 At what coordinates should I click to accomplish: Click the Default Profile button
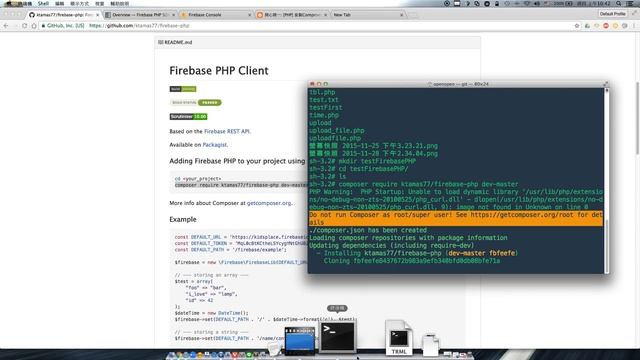612,14
